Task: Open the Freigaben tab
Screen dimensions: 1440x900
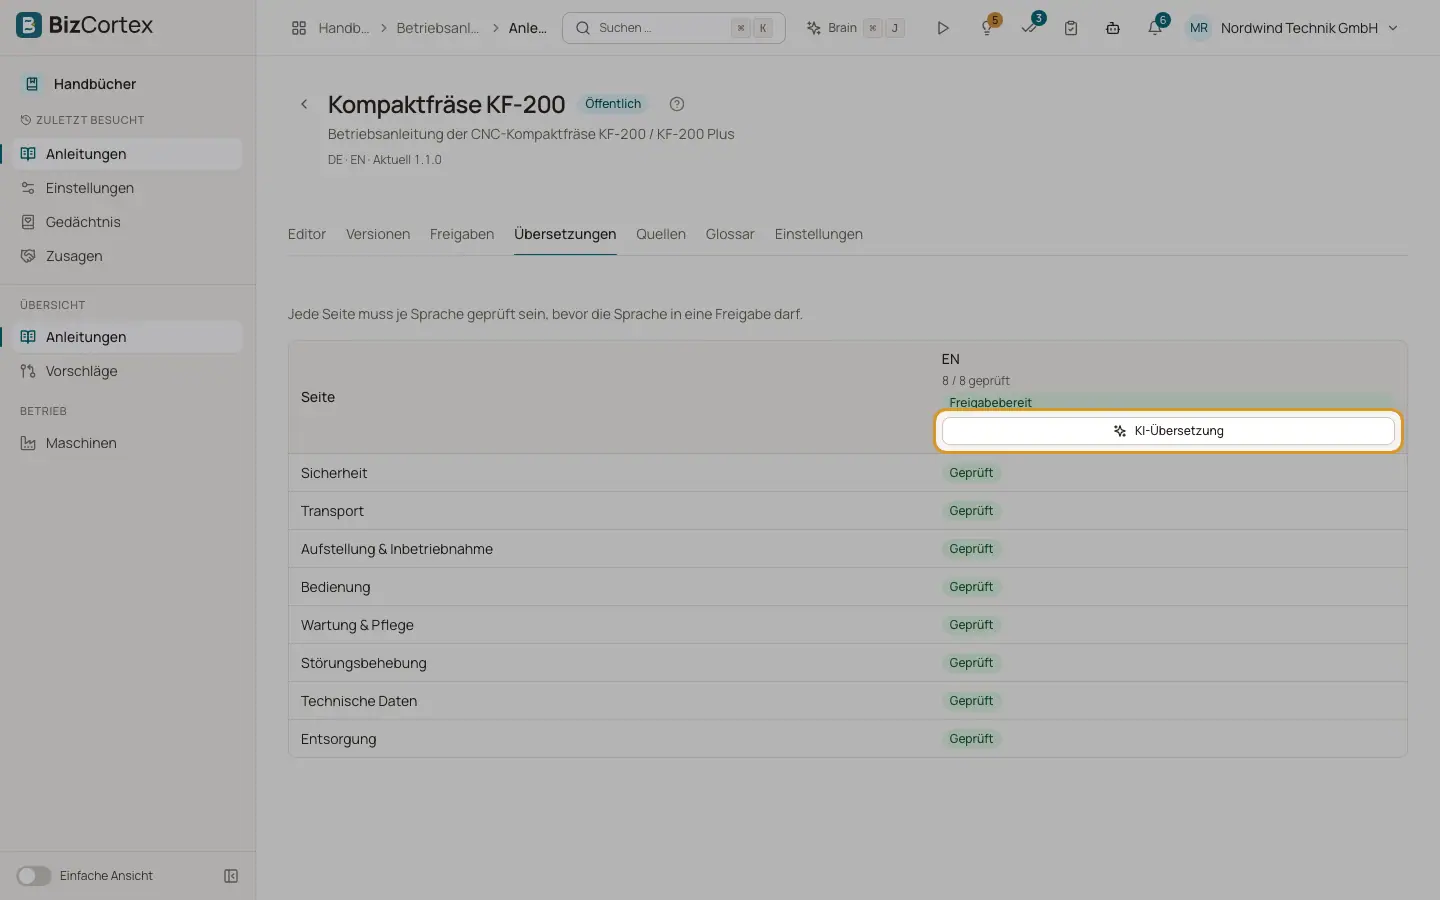Action: pyautogui.click(x=462, y=234)
